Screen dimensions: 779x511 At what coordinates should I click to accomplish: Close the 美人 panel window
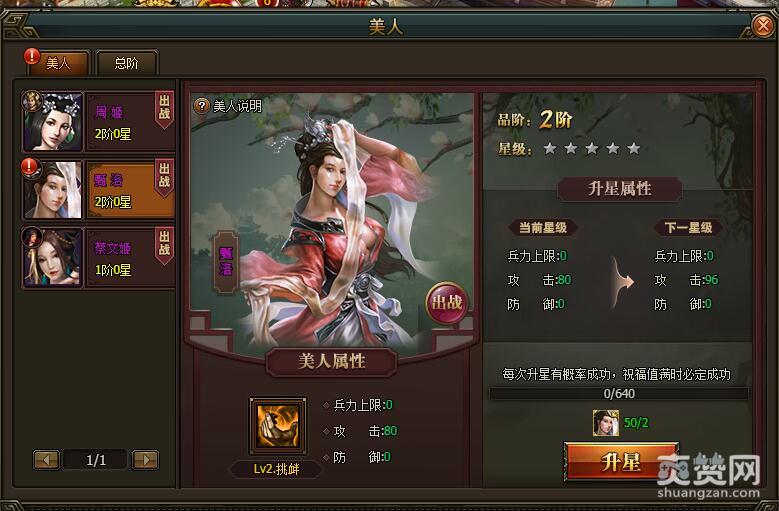[x=763, y=25]
